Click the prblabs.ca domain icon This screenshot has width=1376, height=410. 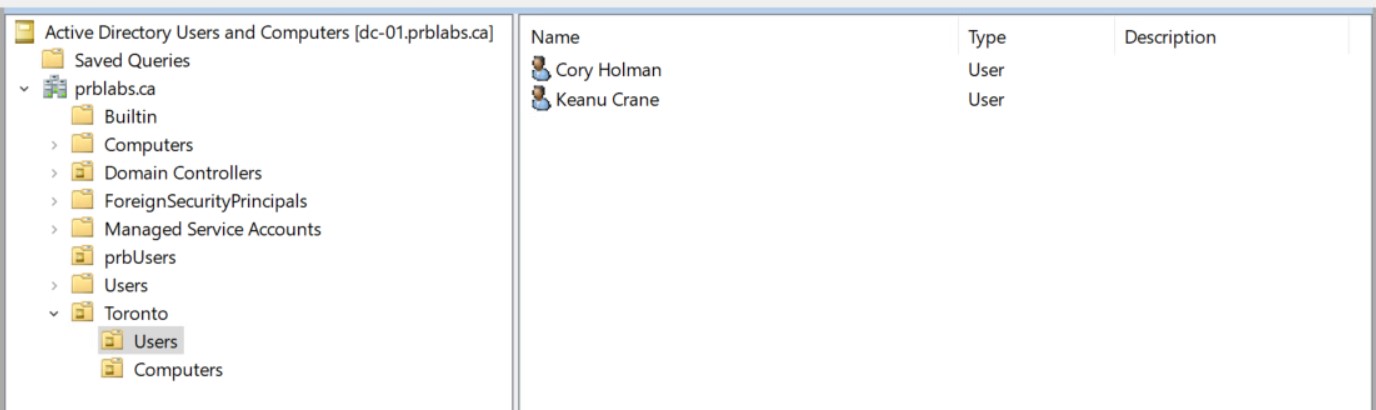(55, 89)
